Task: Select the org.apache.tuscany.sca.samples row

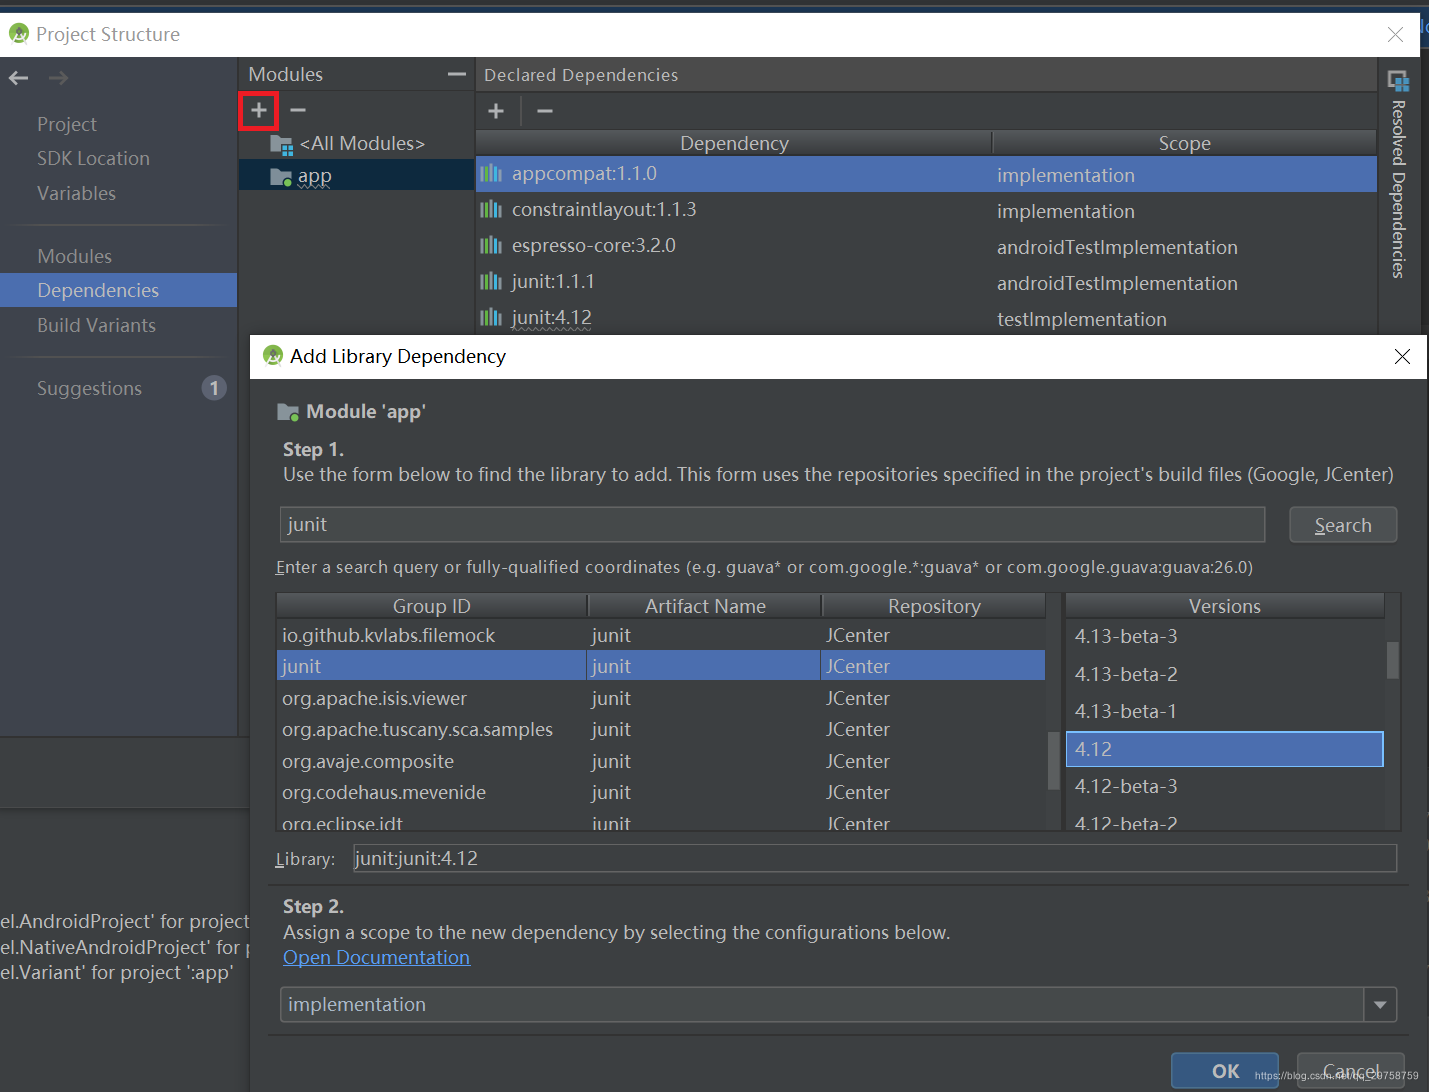Action: [661, 730]
